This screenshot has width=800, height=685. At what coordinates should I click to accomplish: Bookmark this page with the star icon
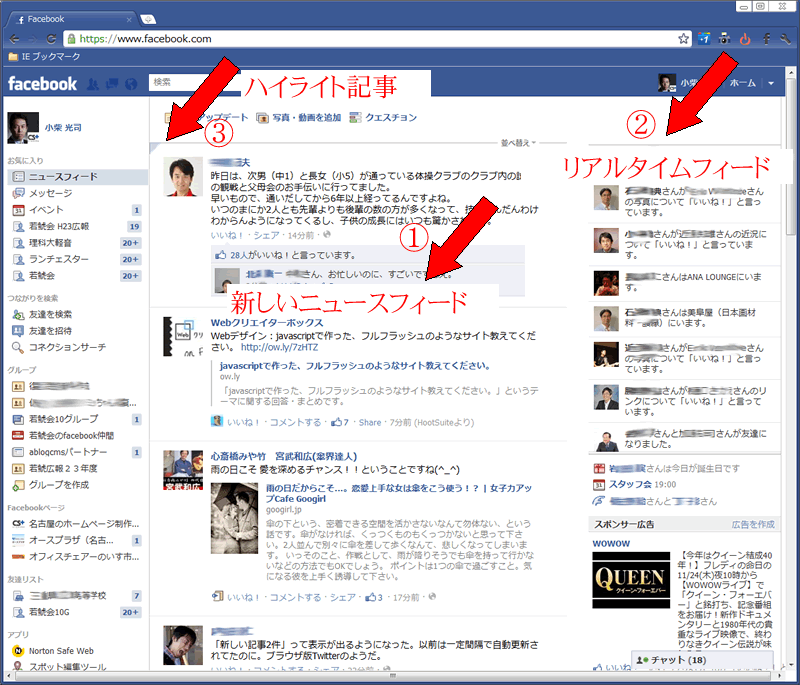coord(683,39)
